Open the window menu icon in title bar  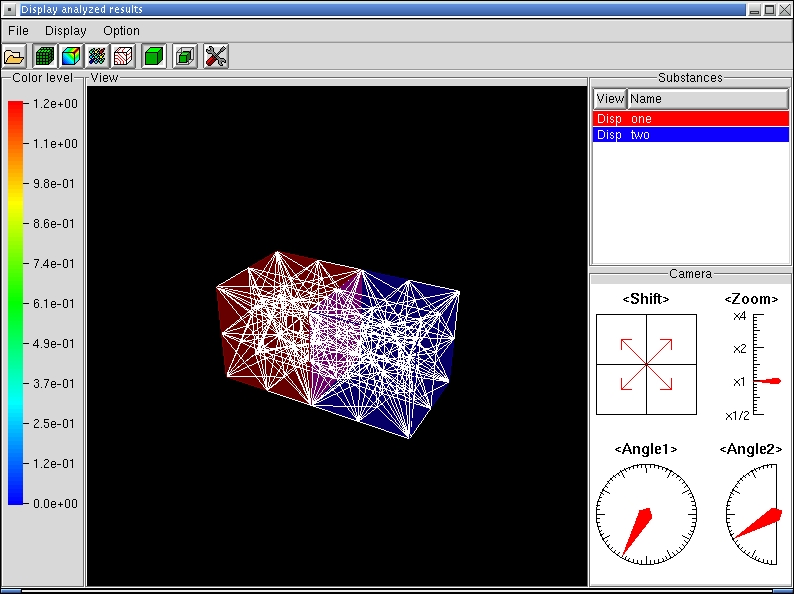[10, 9]
